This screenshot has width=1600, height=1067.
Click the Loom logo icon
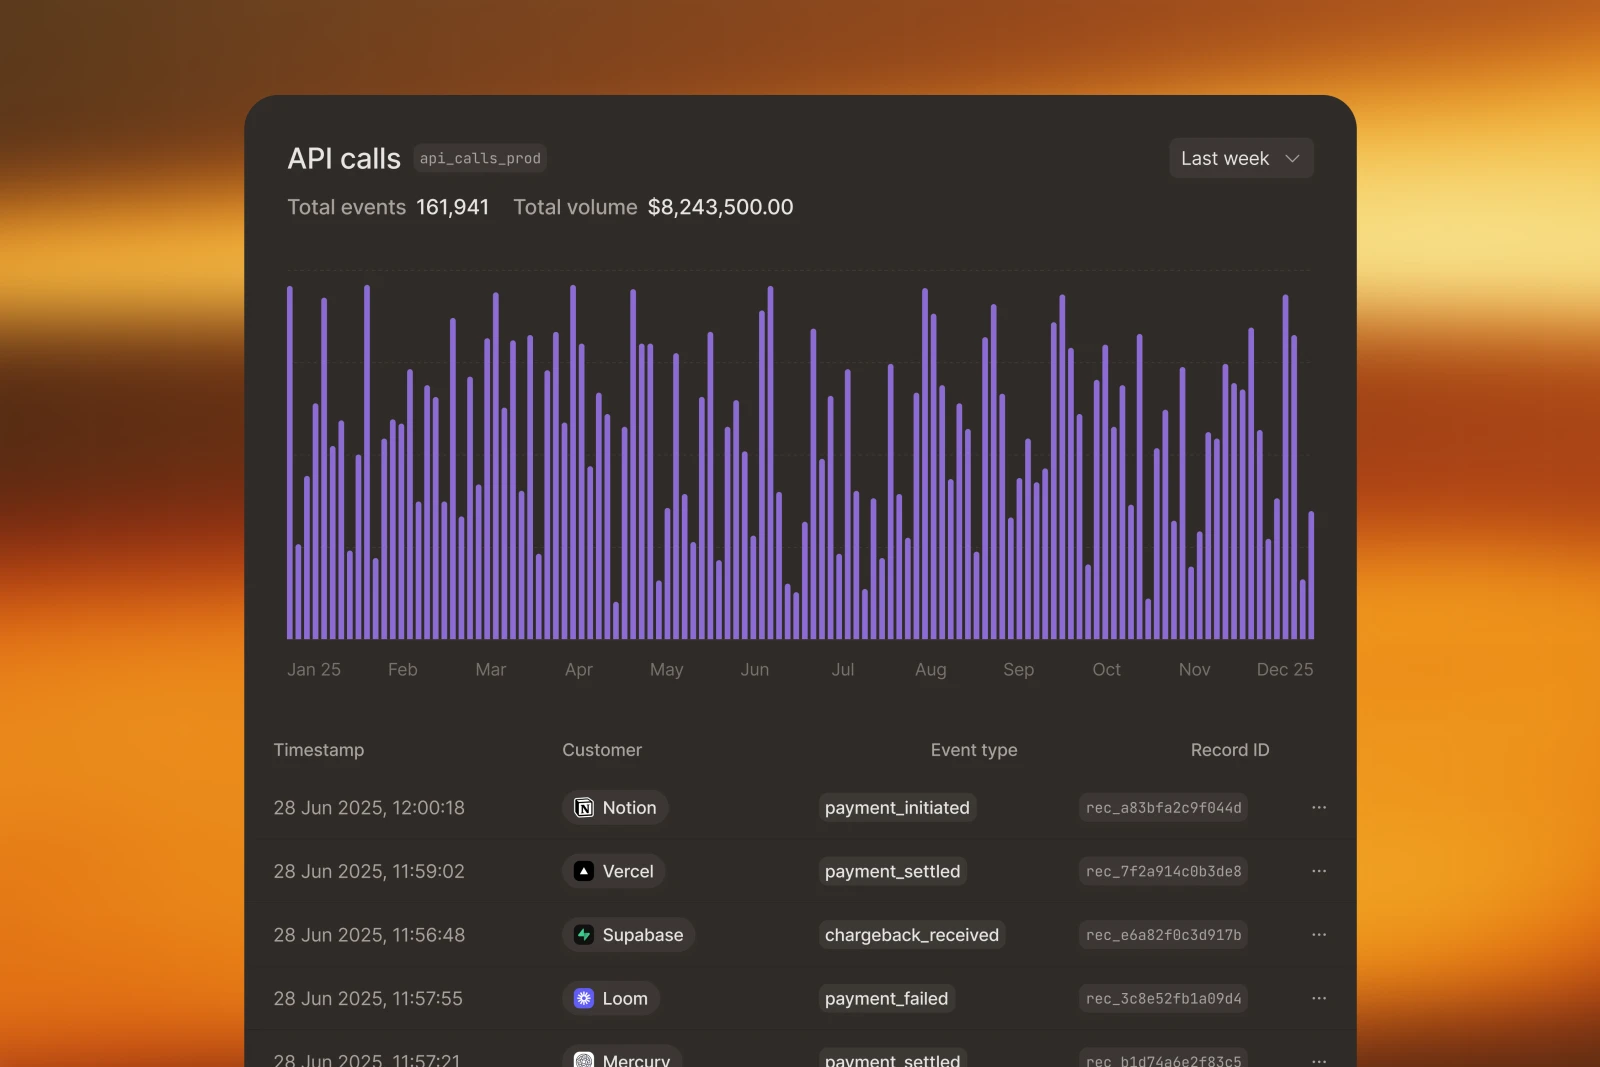[584, 998]
